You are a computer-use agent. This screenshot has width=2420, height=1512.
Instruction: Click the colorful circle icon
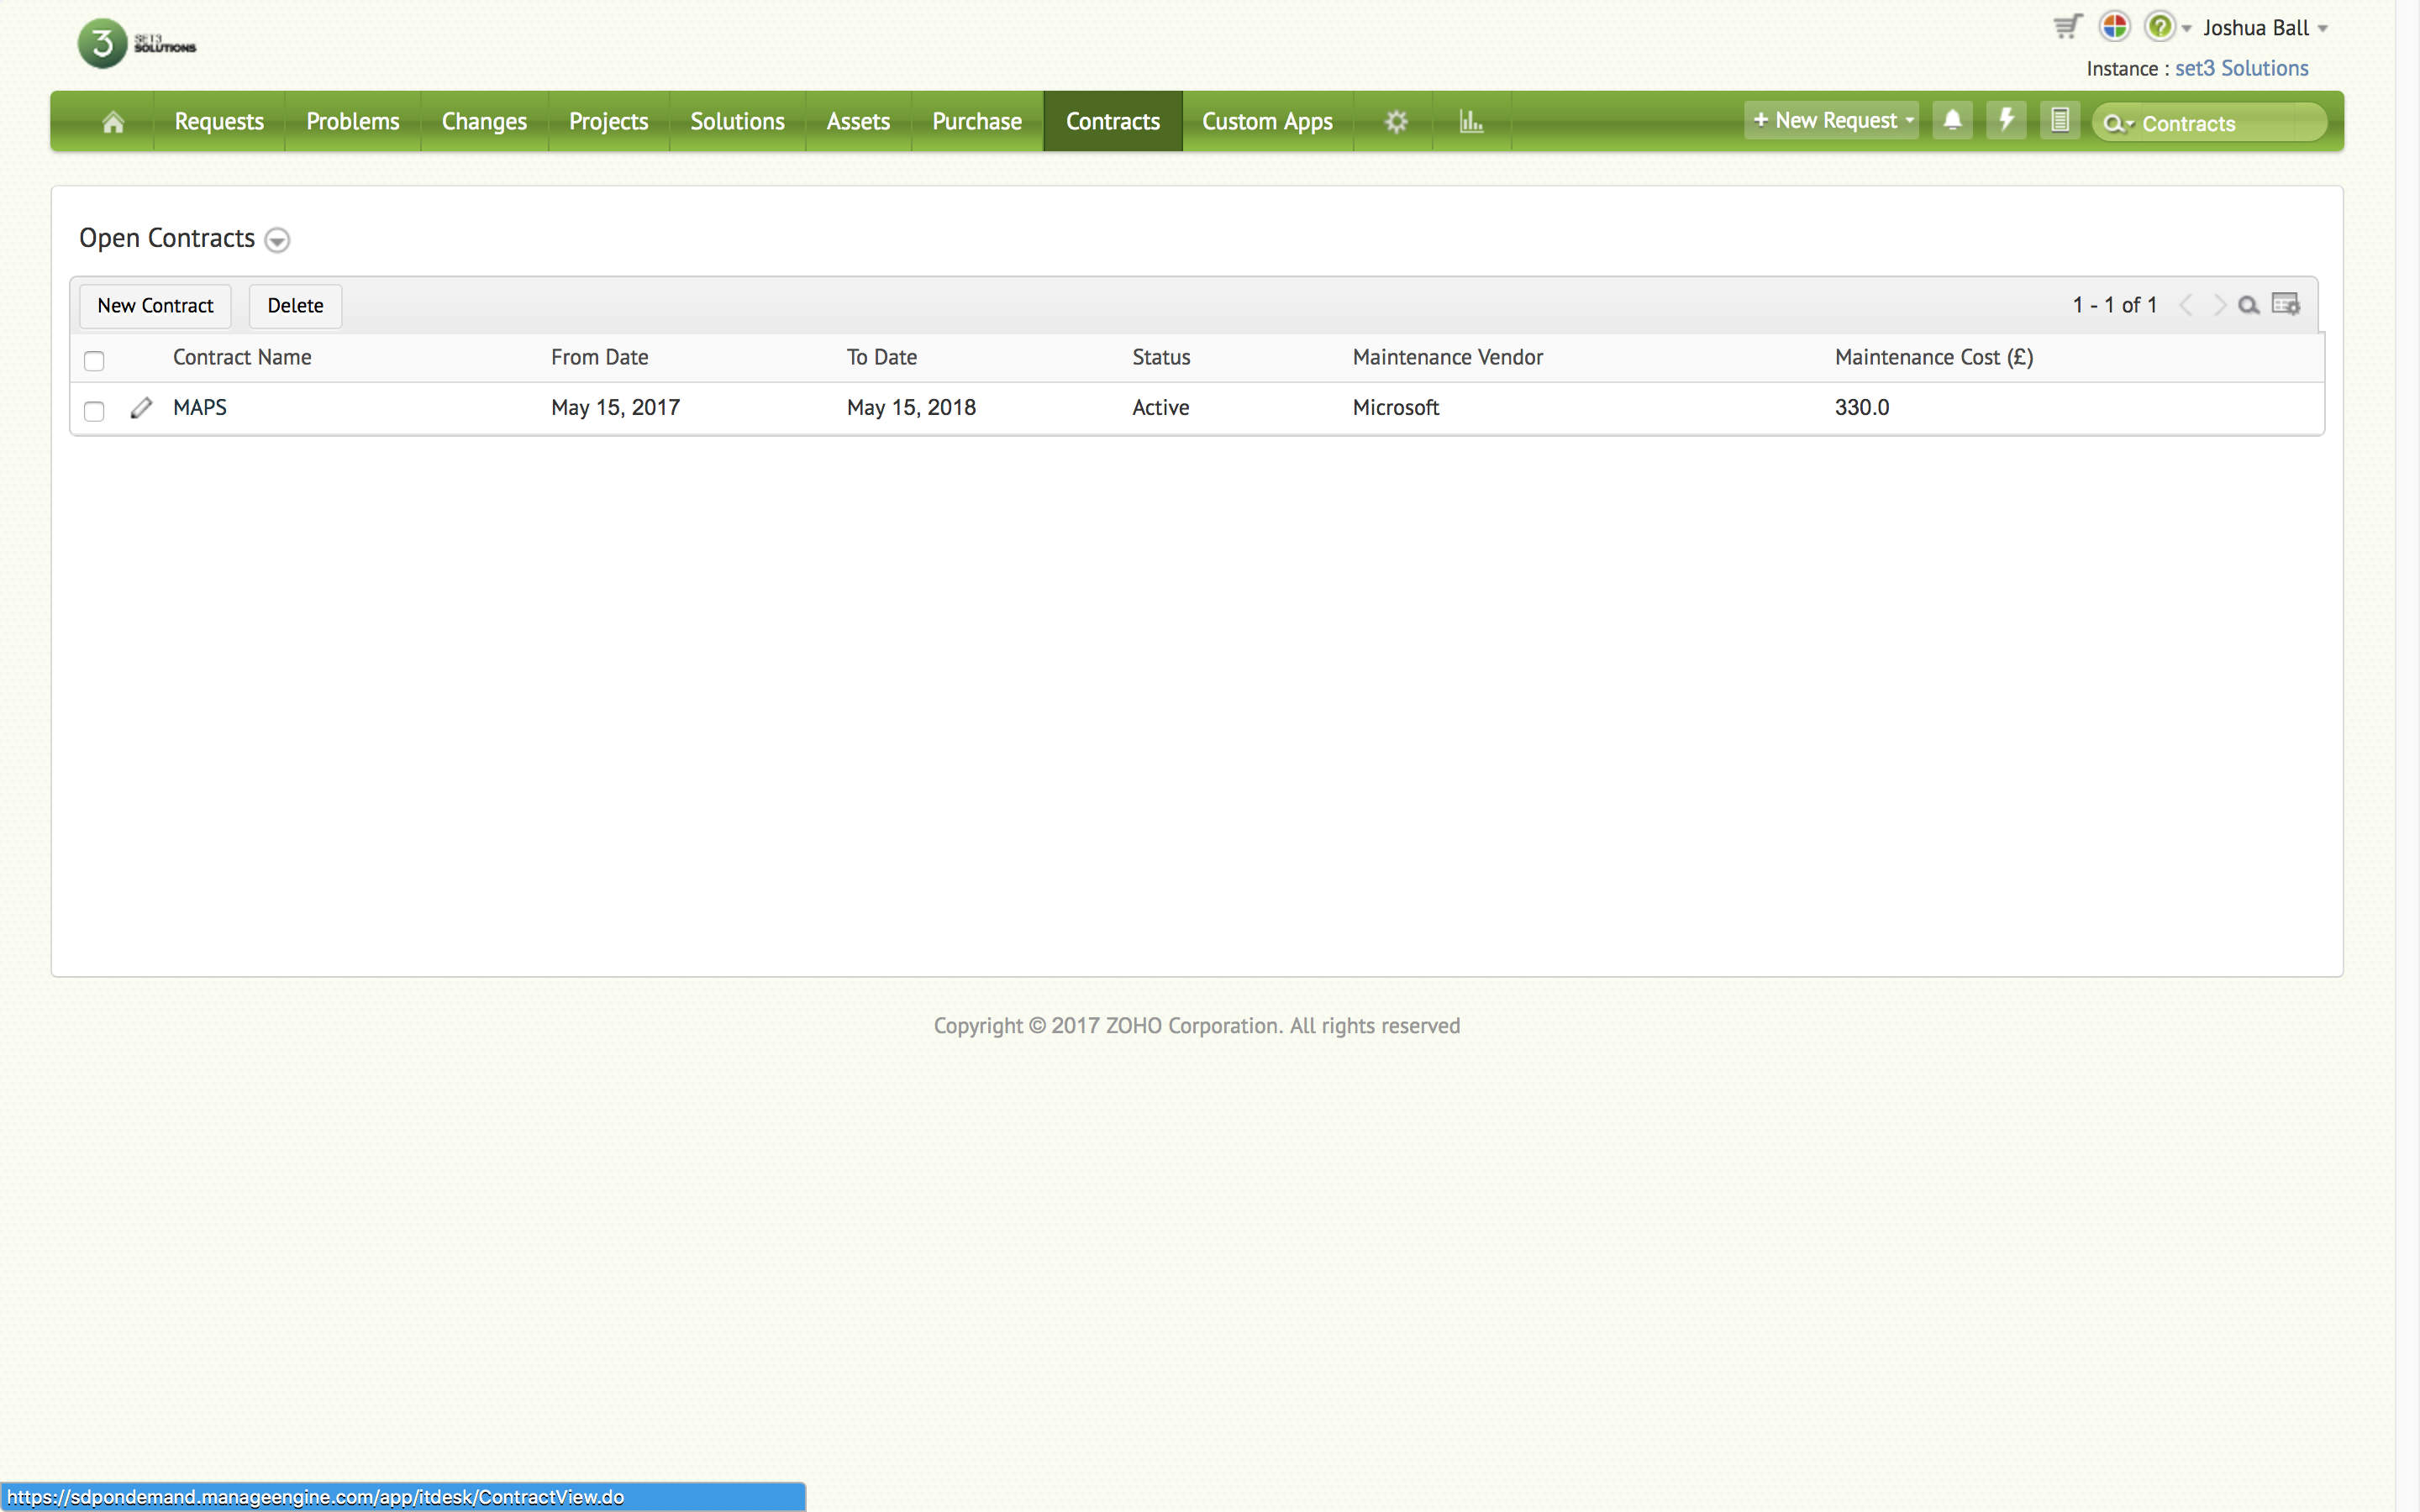point(2114,27)
